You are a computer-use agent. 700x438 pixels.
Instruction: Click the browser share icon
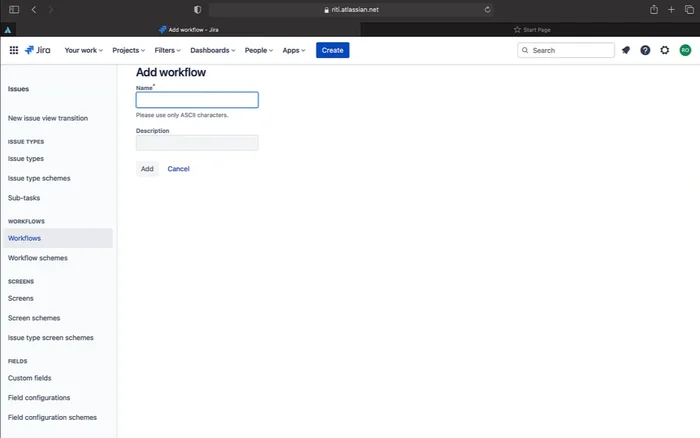(x=654, y=9)
